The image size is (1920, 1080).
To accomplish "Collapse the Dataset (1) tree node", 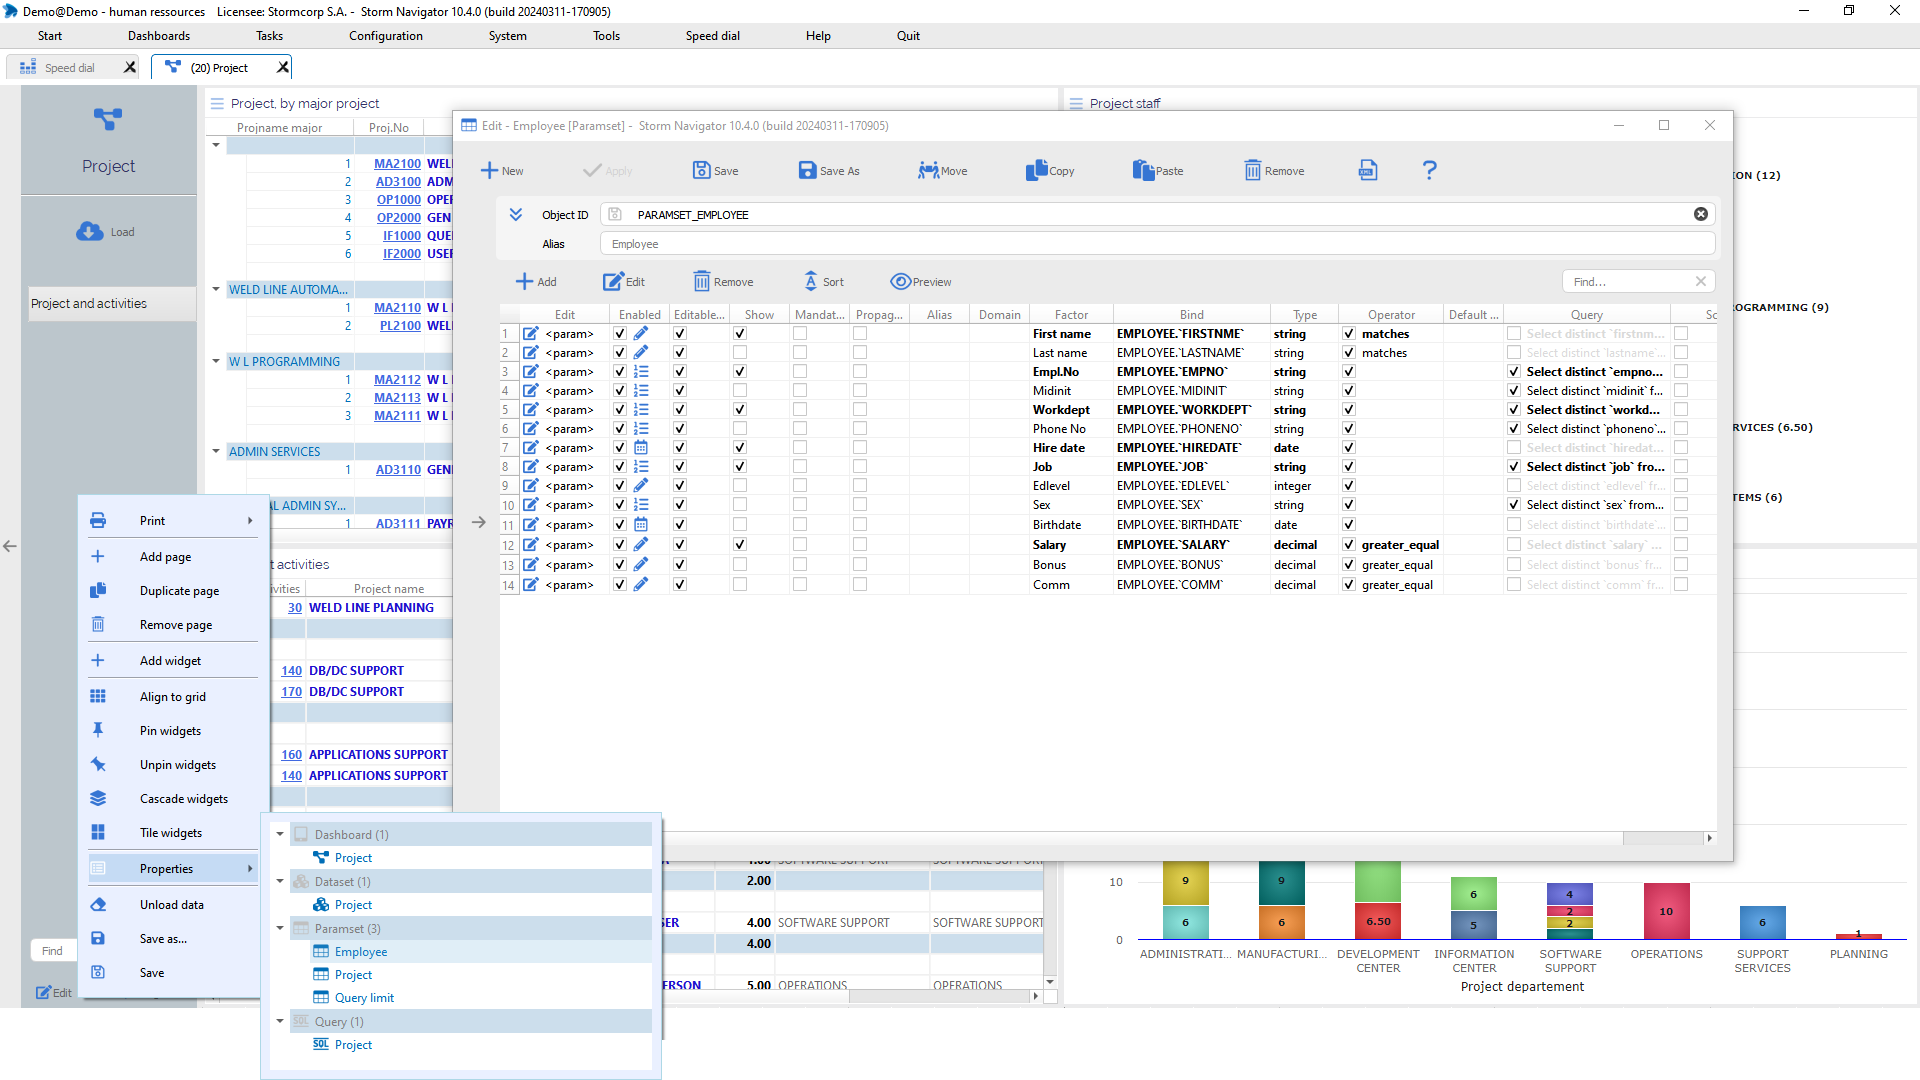I will [280, 881].
